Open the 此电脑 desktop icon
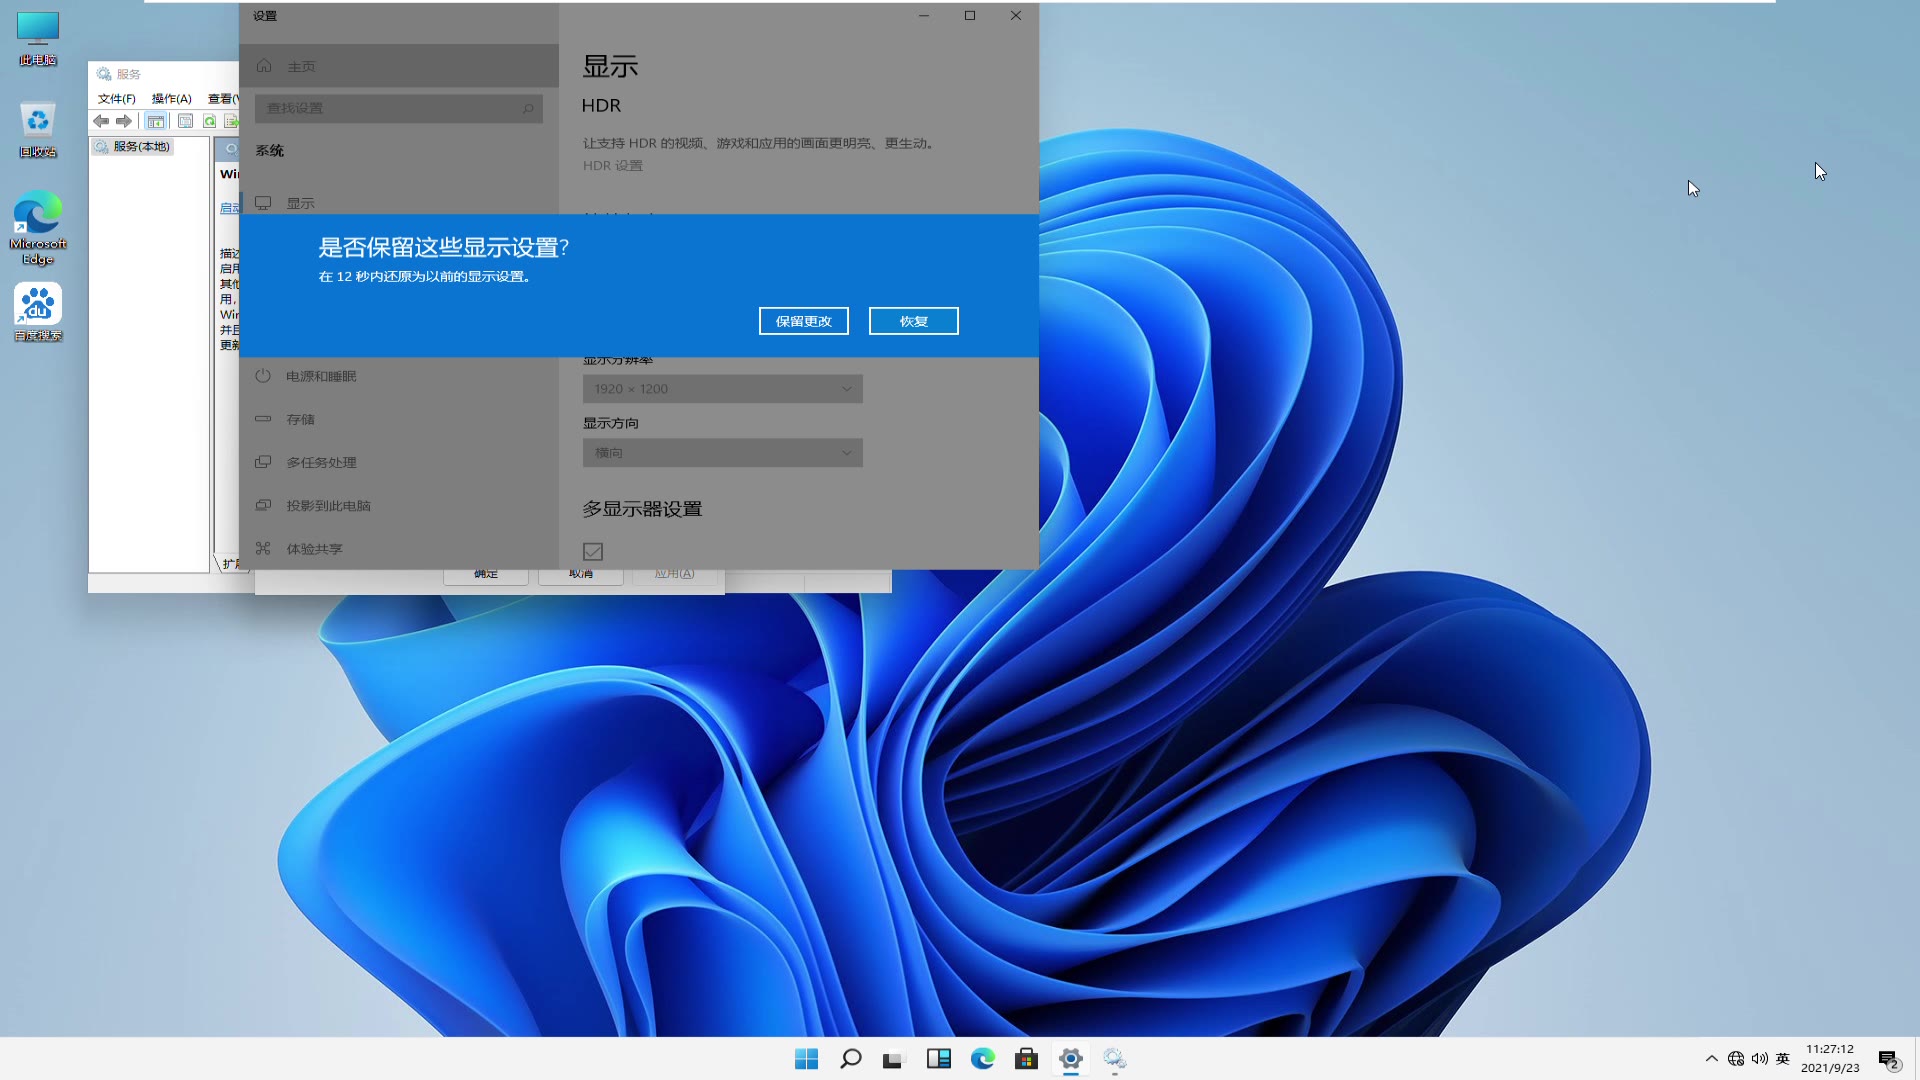 point(37,30)
